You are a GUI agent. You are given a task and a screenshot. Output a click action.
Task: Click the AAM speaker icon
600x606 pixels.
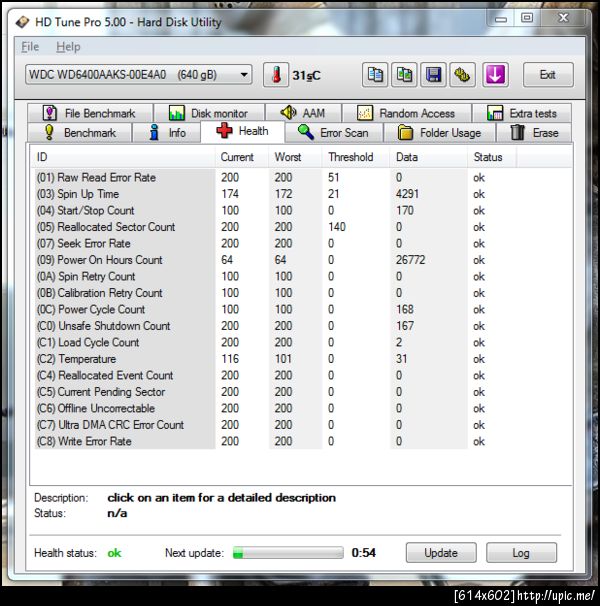288,112
